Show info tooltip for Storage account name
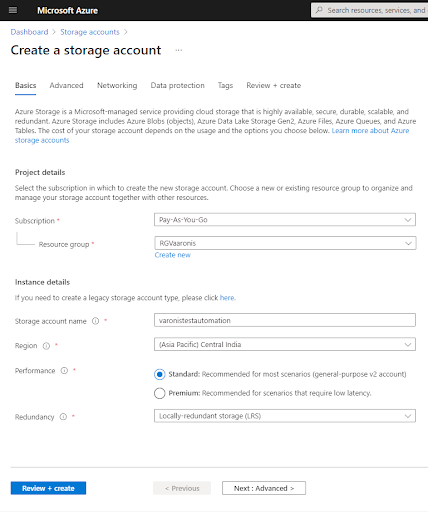 96,321
